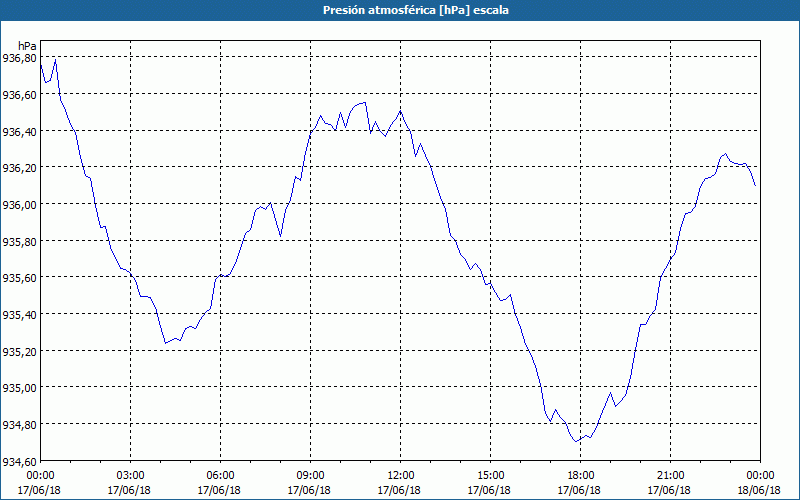The width and height of the screenshot is (800, 500).
Task: Click the 21:00 time axis label
Action: (x=670, y=476)
